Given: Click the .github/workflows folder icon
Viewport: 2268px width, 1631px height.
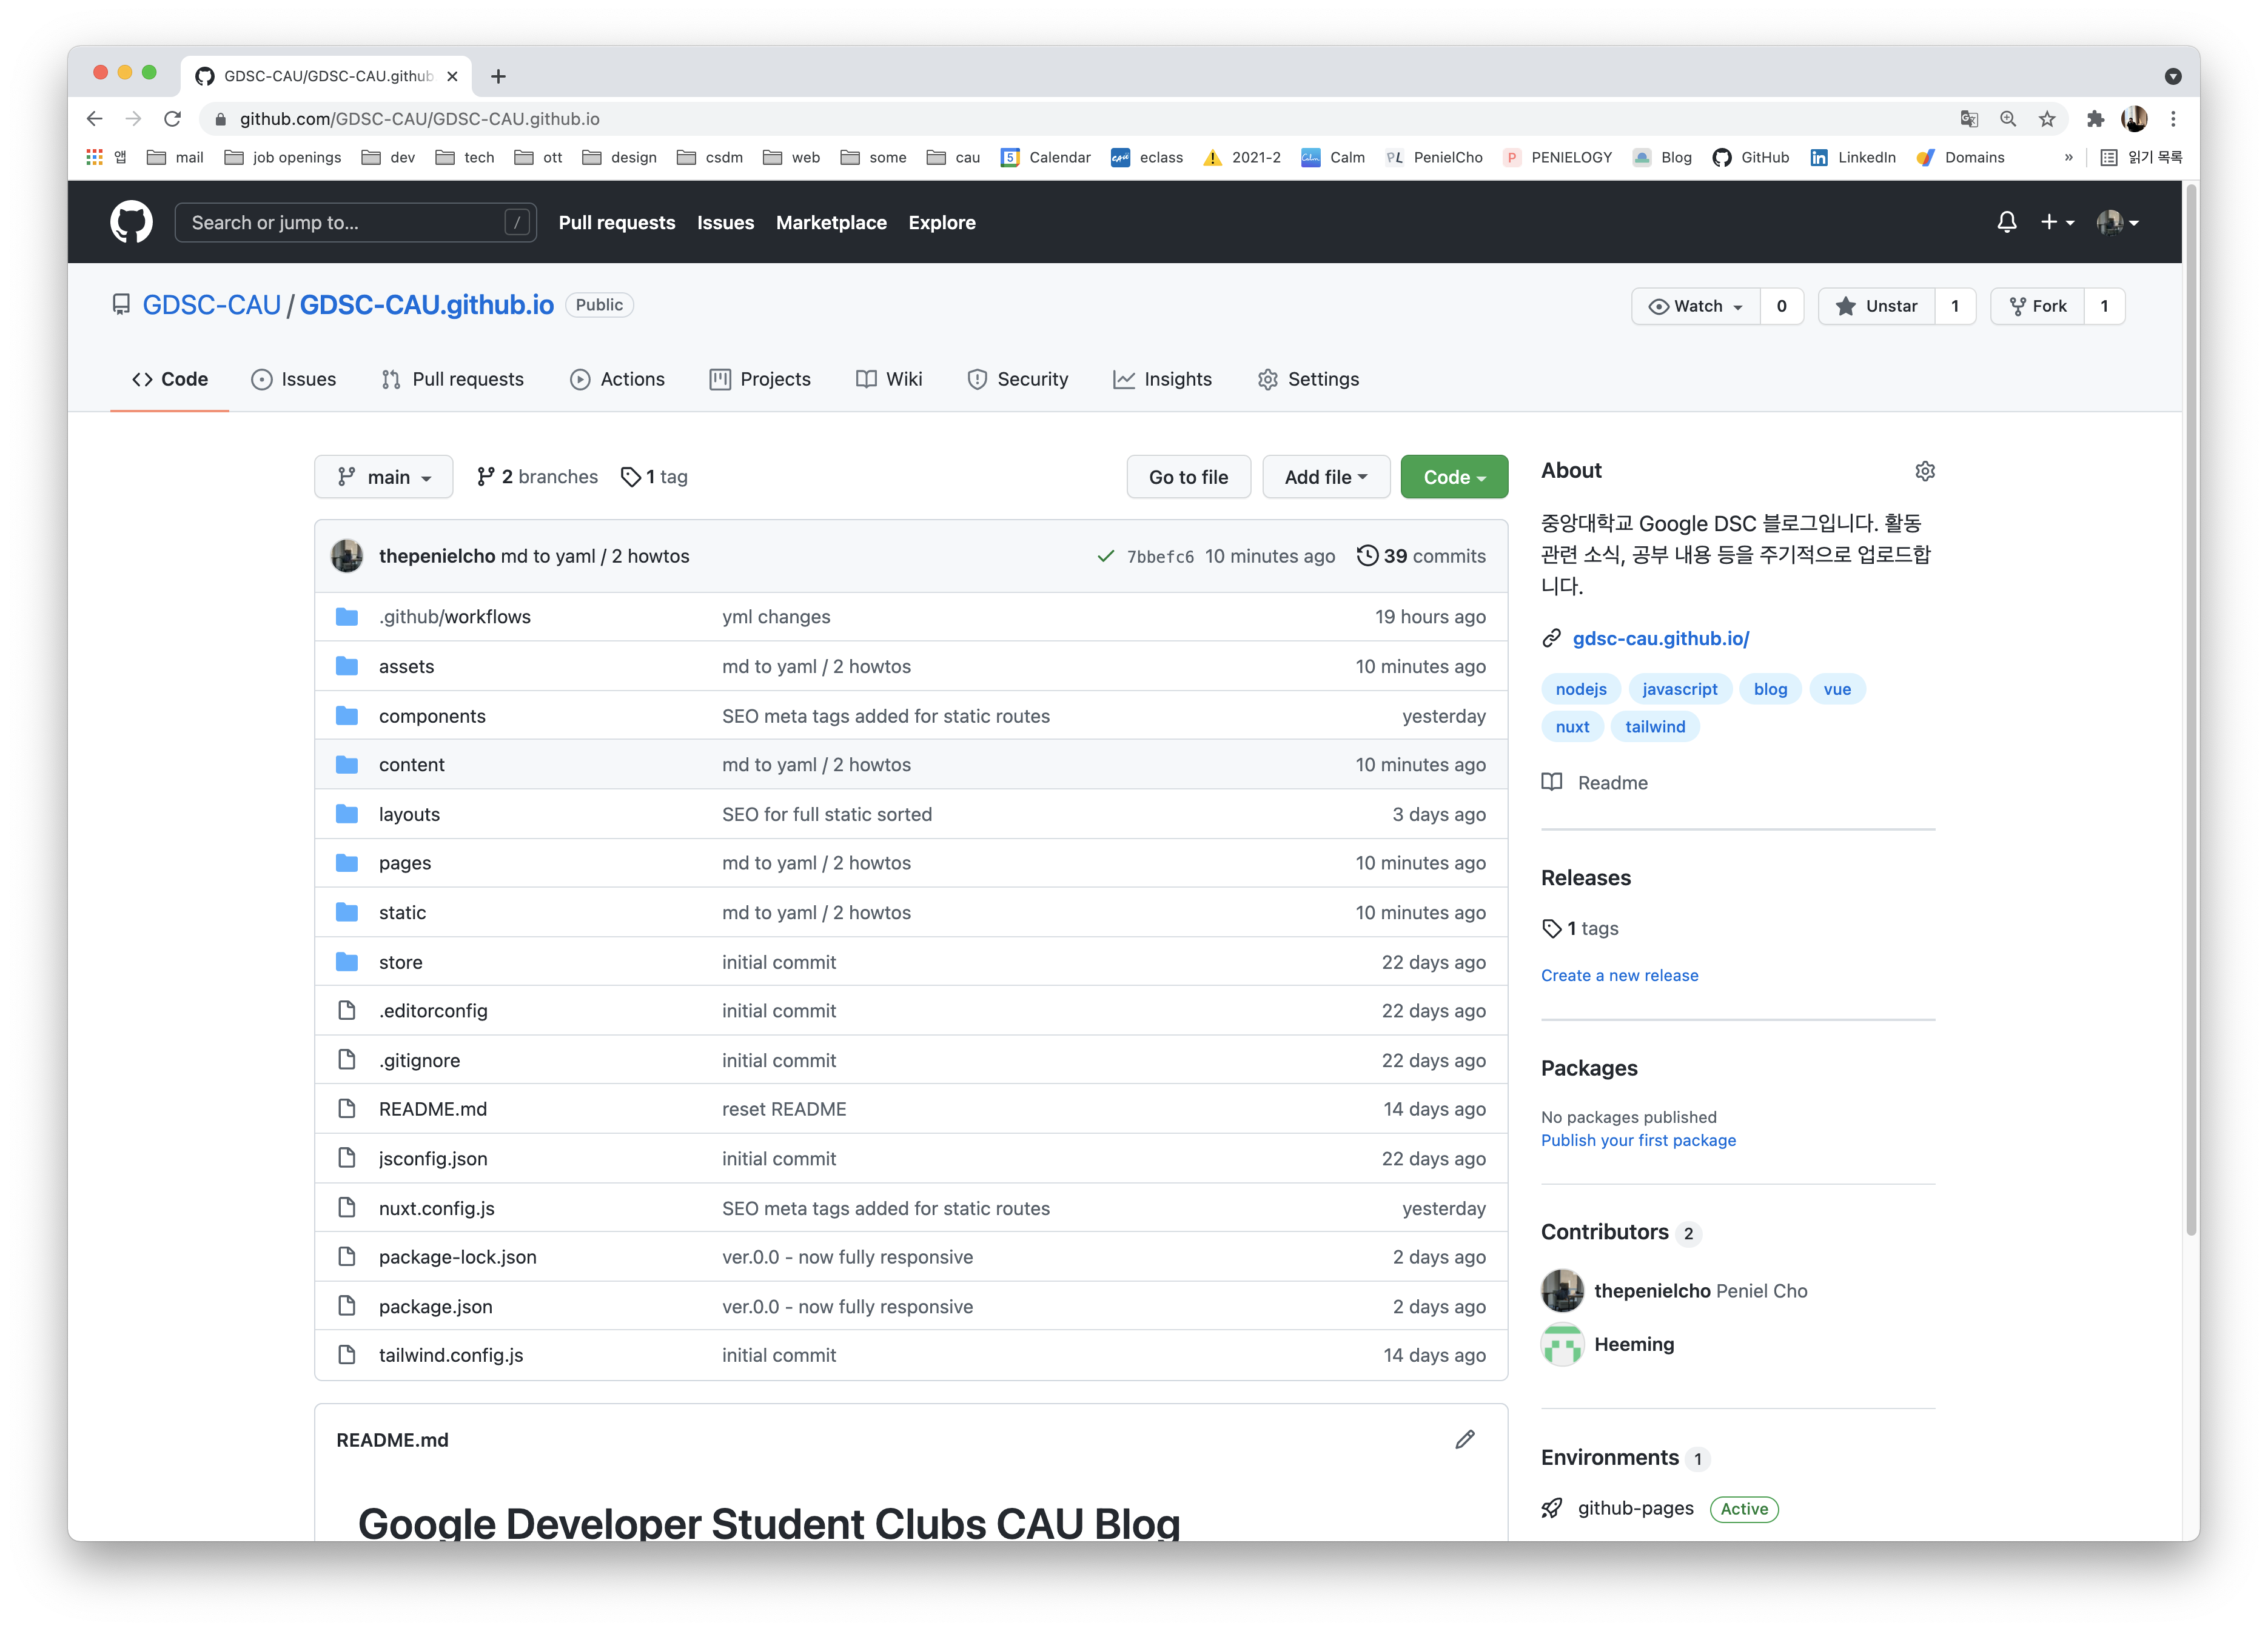Looking at the screenshot, I should (x=347, y=616).
